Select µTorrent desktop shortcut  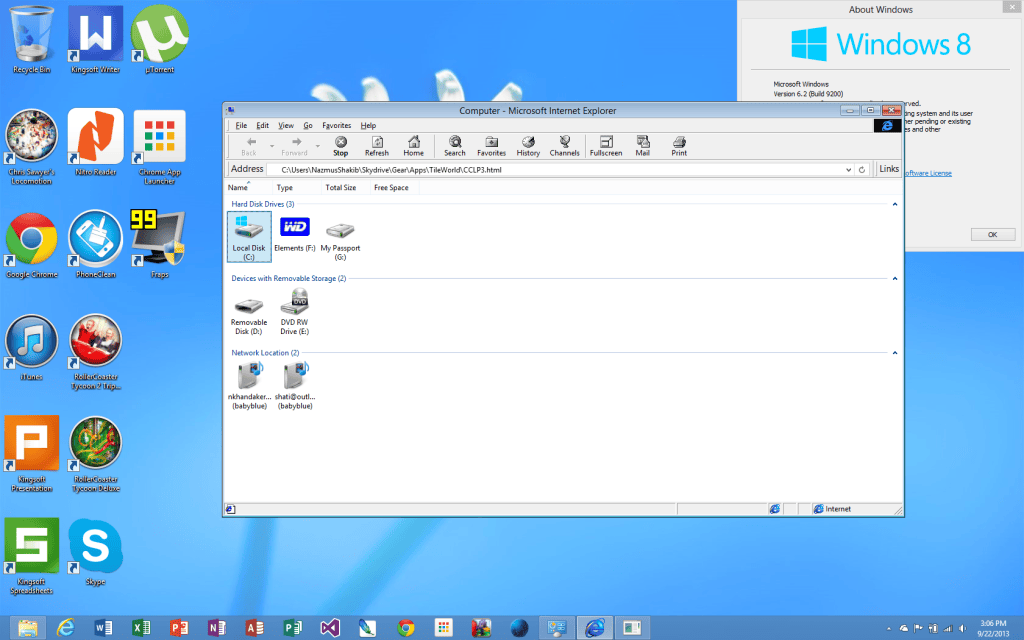[x=159, y=40]
